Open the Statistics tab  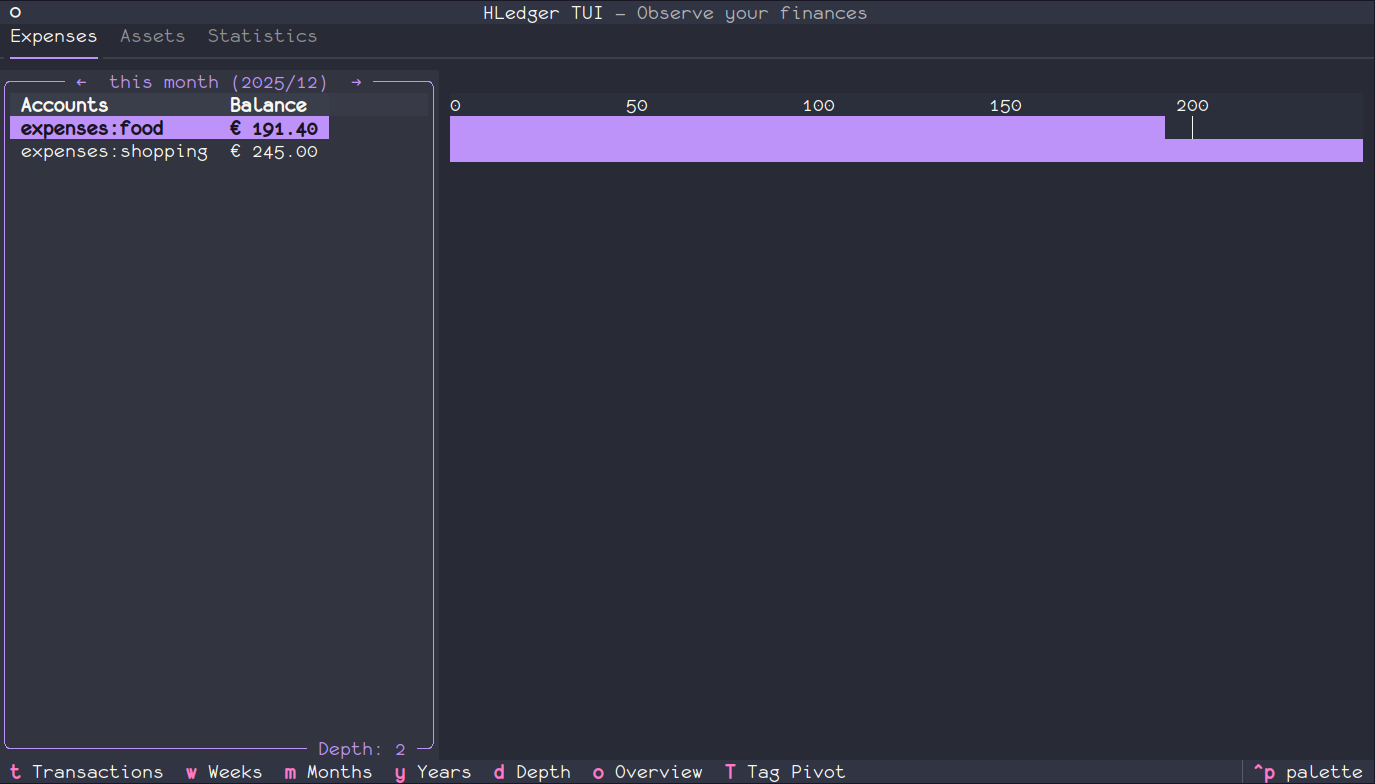(262, 36)
